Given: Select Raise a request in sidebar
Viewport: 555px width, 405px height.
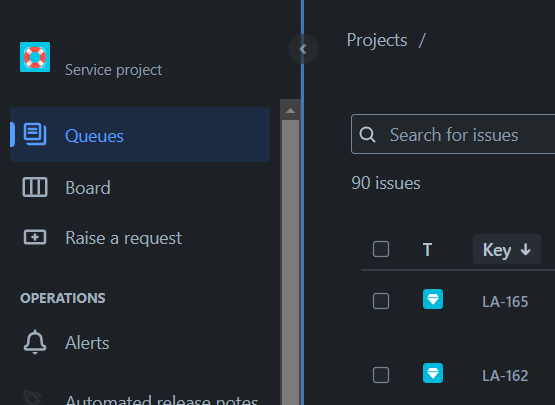Looking at the screenshot, I should tap(140, 238).
